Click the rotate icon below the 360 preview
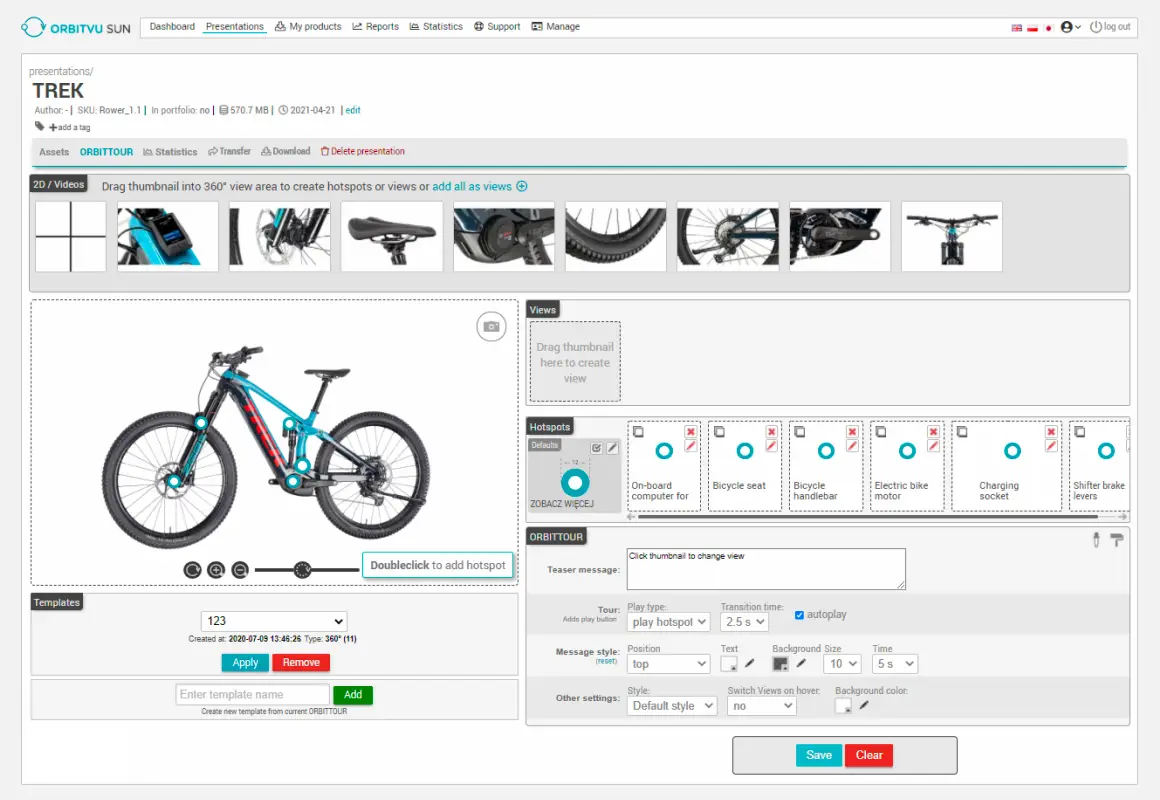Image resolution: width=1160 pixels, height=800 pixels. pyautogui.click(x=191, y=569)
